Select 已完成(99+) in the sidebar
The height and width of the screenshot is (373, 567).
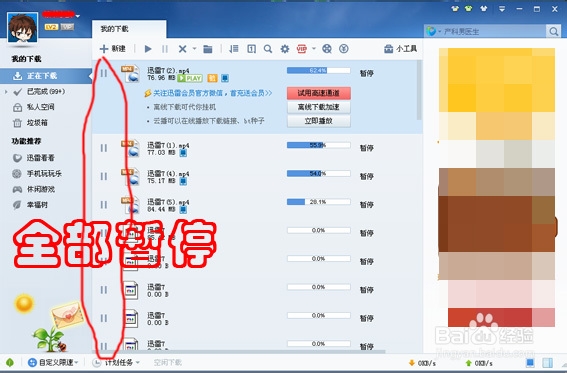46,92
